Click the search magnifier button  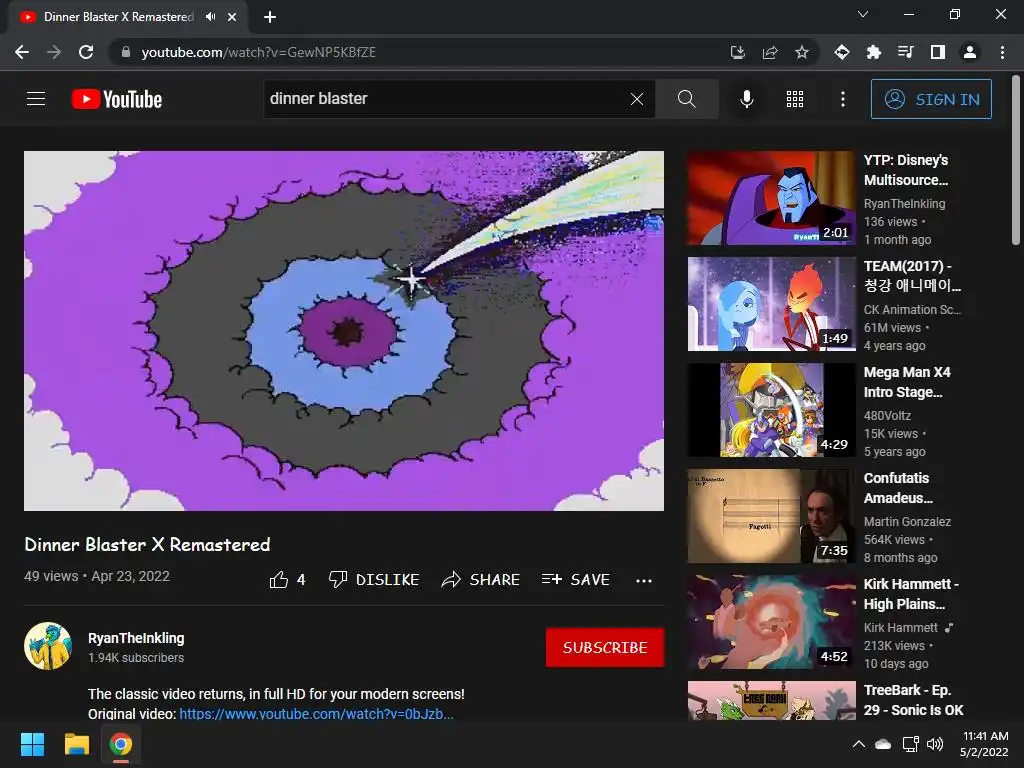coord(686,99)
